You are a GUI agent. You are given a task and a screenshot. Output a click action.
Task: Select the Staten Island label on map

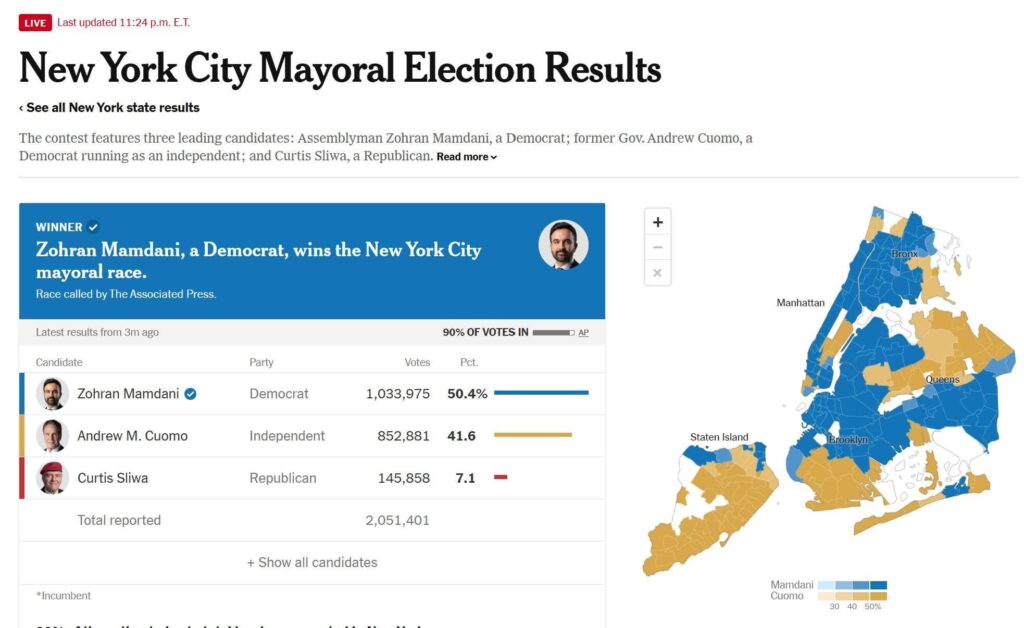pos(719,437)
